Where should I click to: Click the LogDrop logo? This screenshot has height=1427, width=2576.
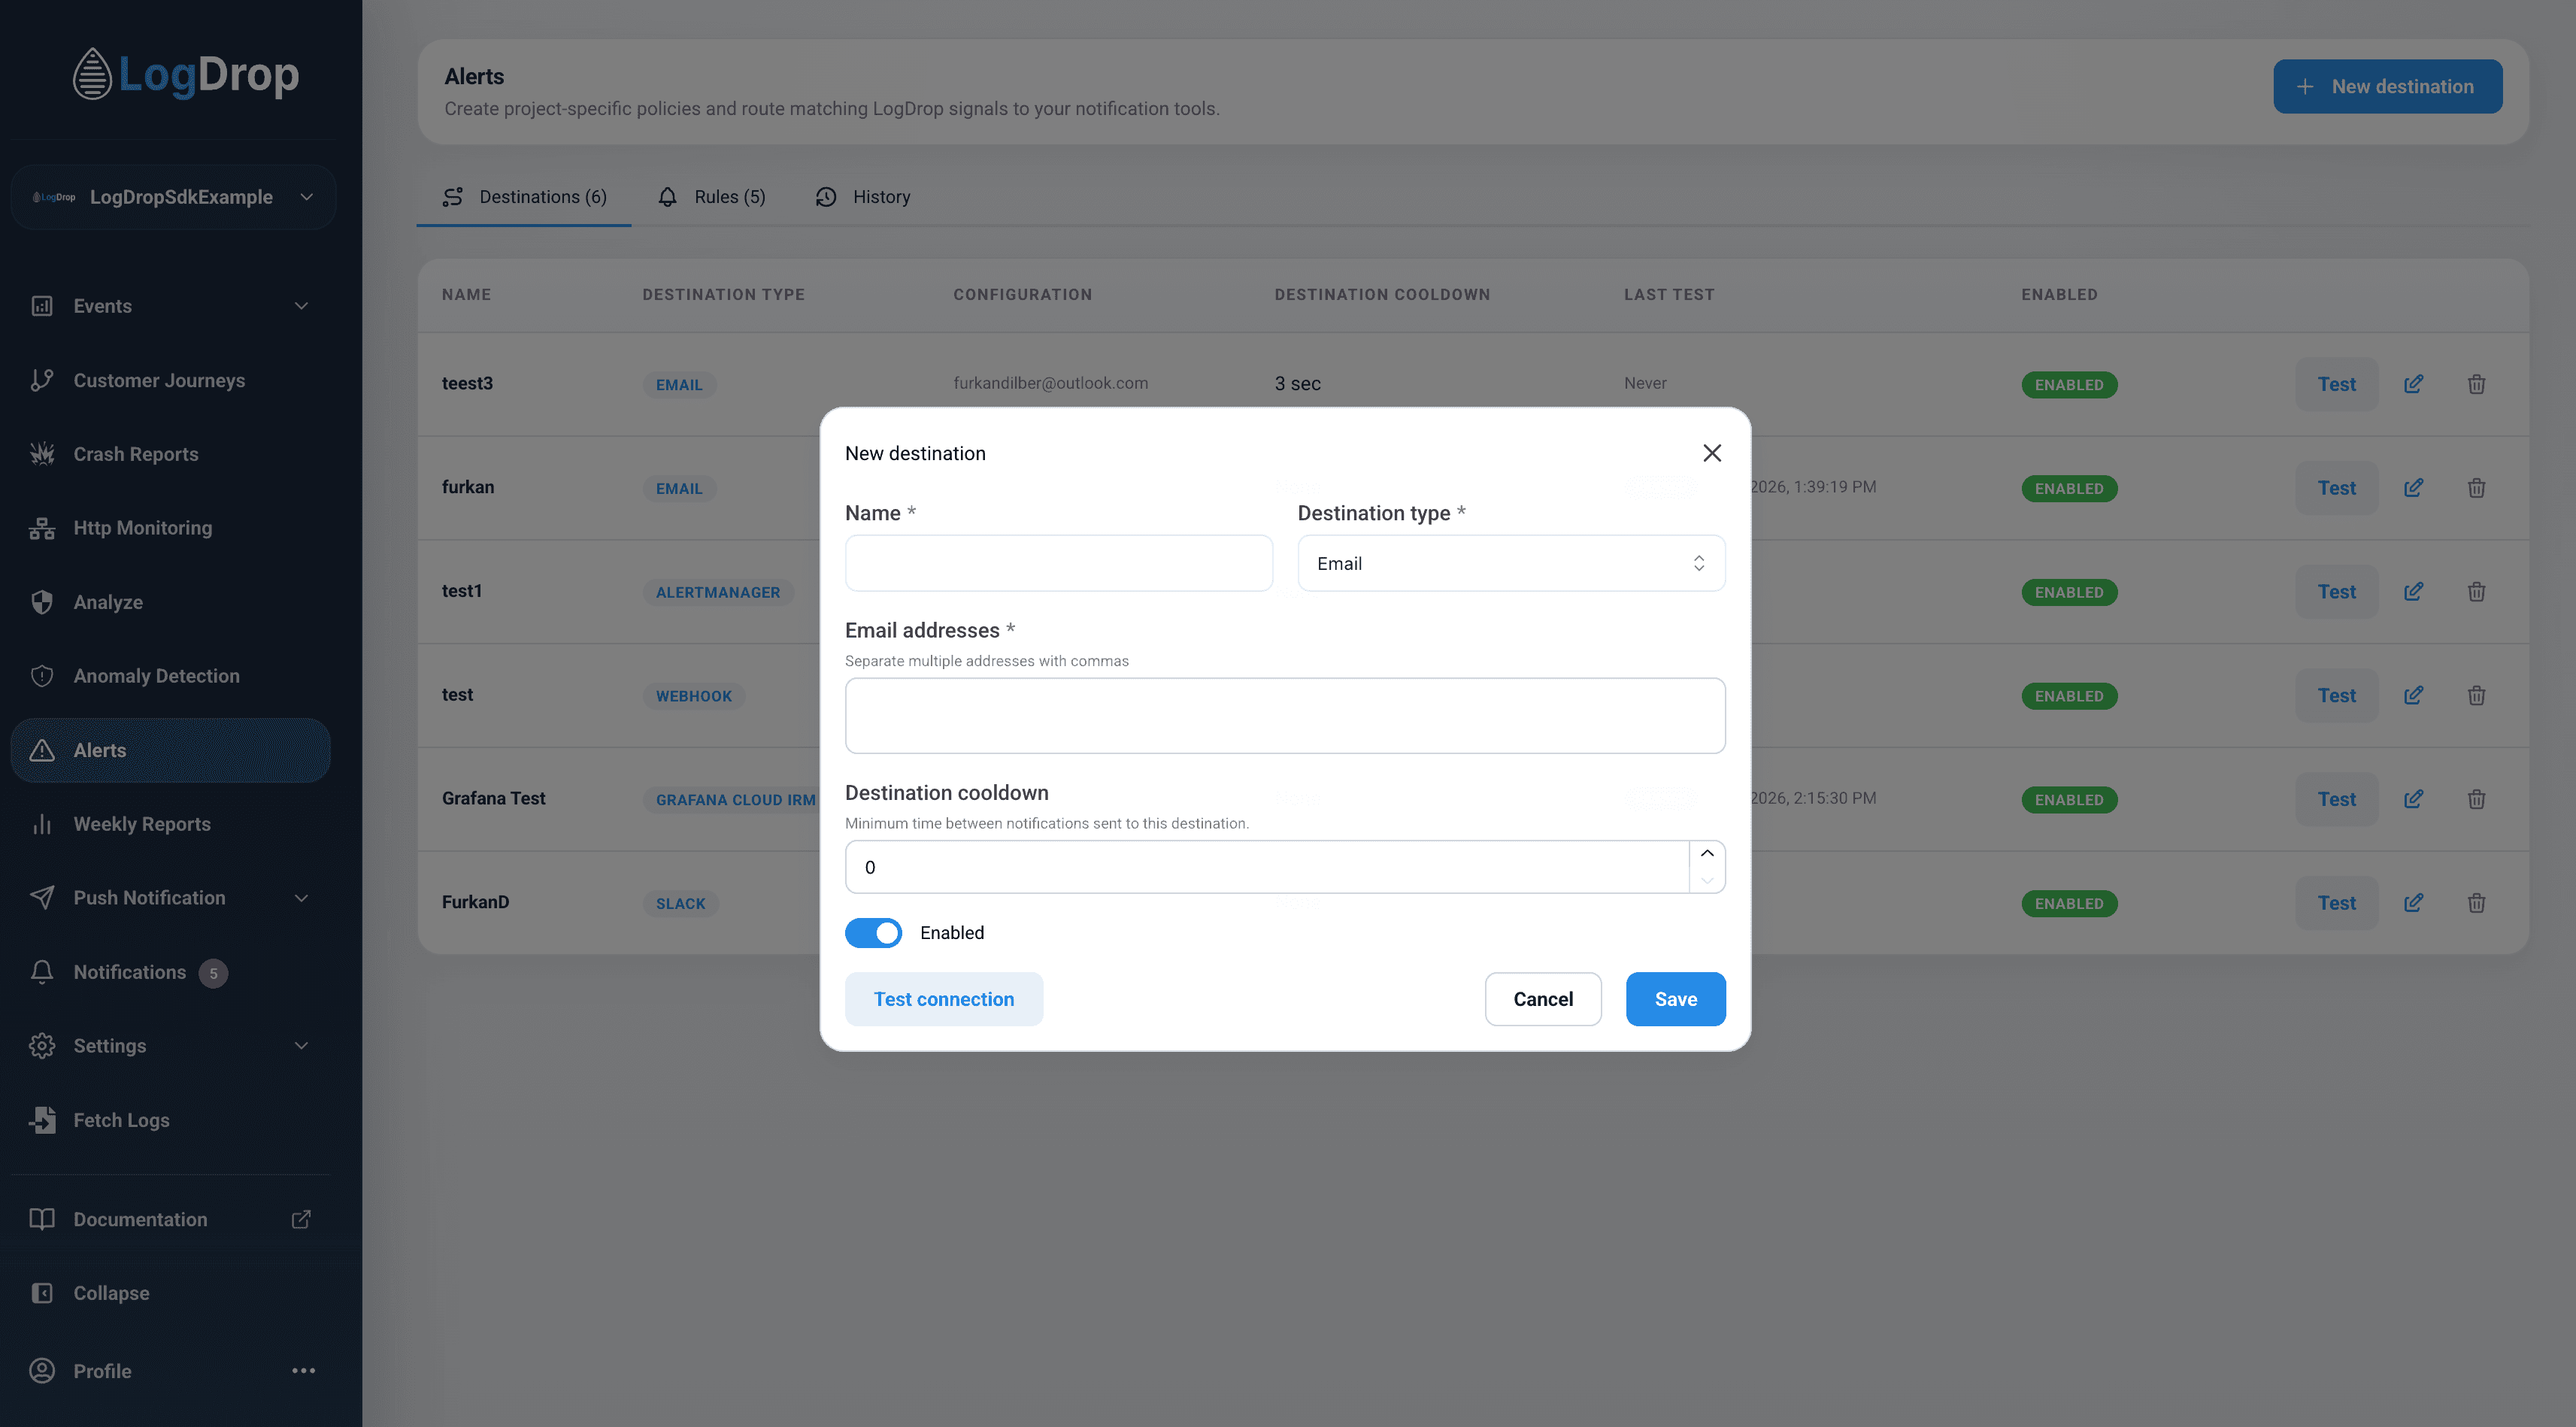coord(186,74)
